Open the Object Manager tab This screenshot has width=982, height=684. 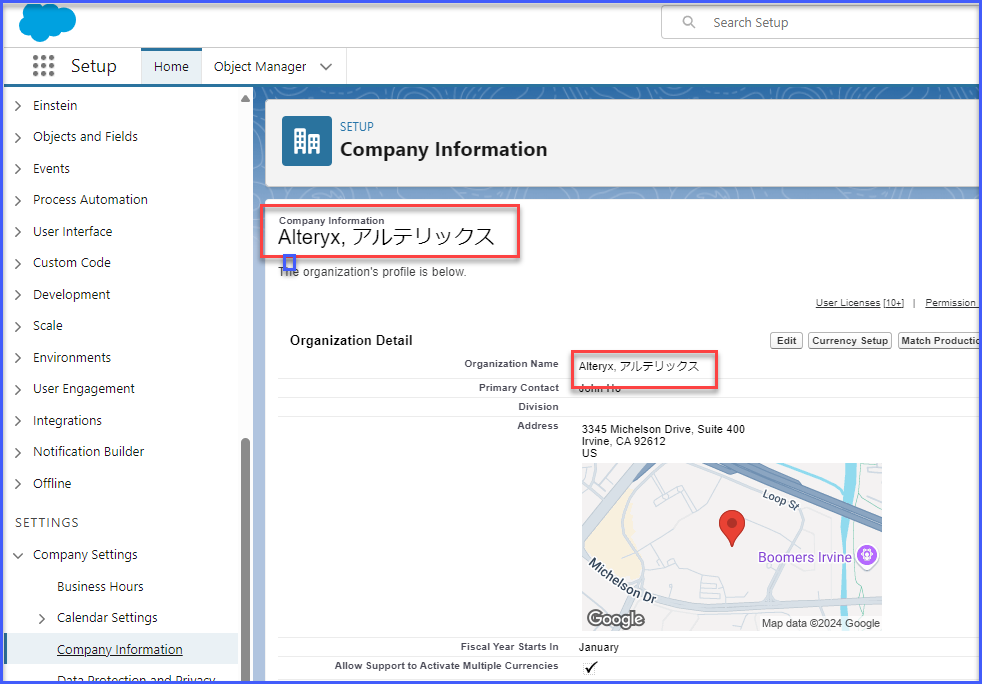[260, 66]
